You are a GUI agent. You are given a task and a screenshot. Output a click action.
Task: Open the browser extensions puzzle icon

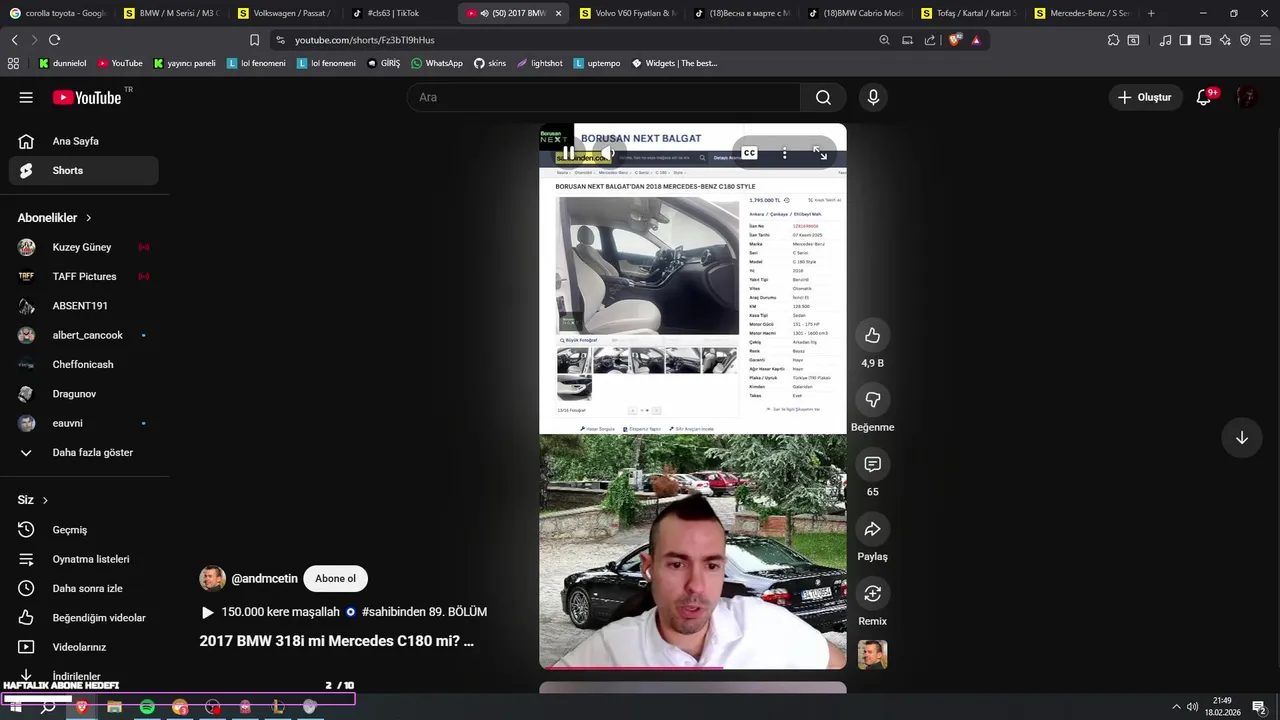[1113, 40]
